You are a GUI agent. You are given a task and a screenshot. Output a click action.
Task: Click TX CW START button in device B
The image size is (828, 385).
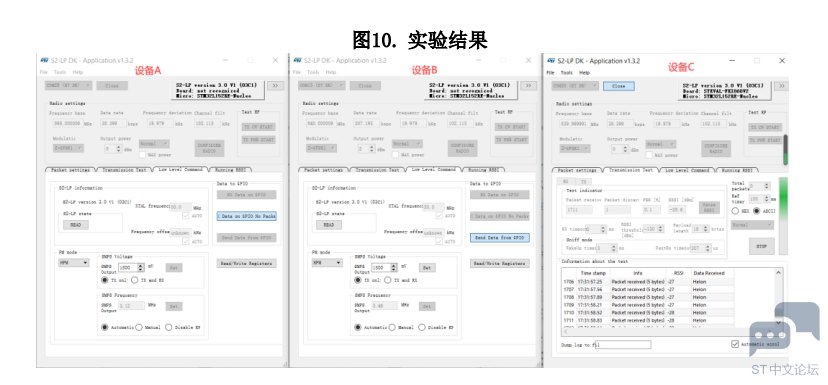(x=512, y=127)
